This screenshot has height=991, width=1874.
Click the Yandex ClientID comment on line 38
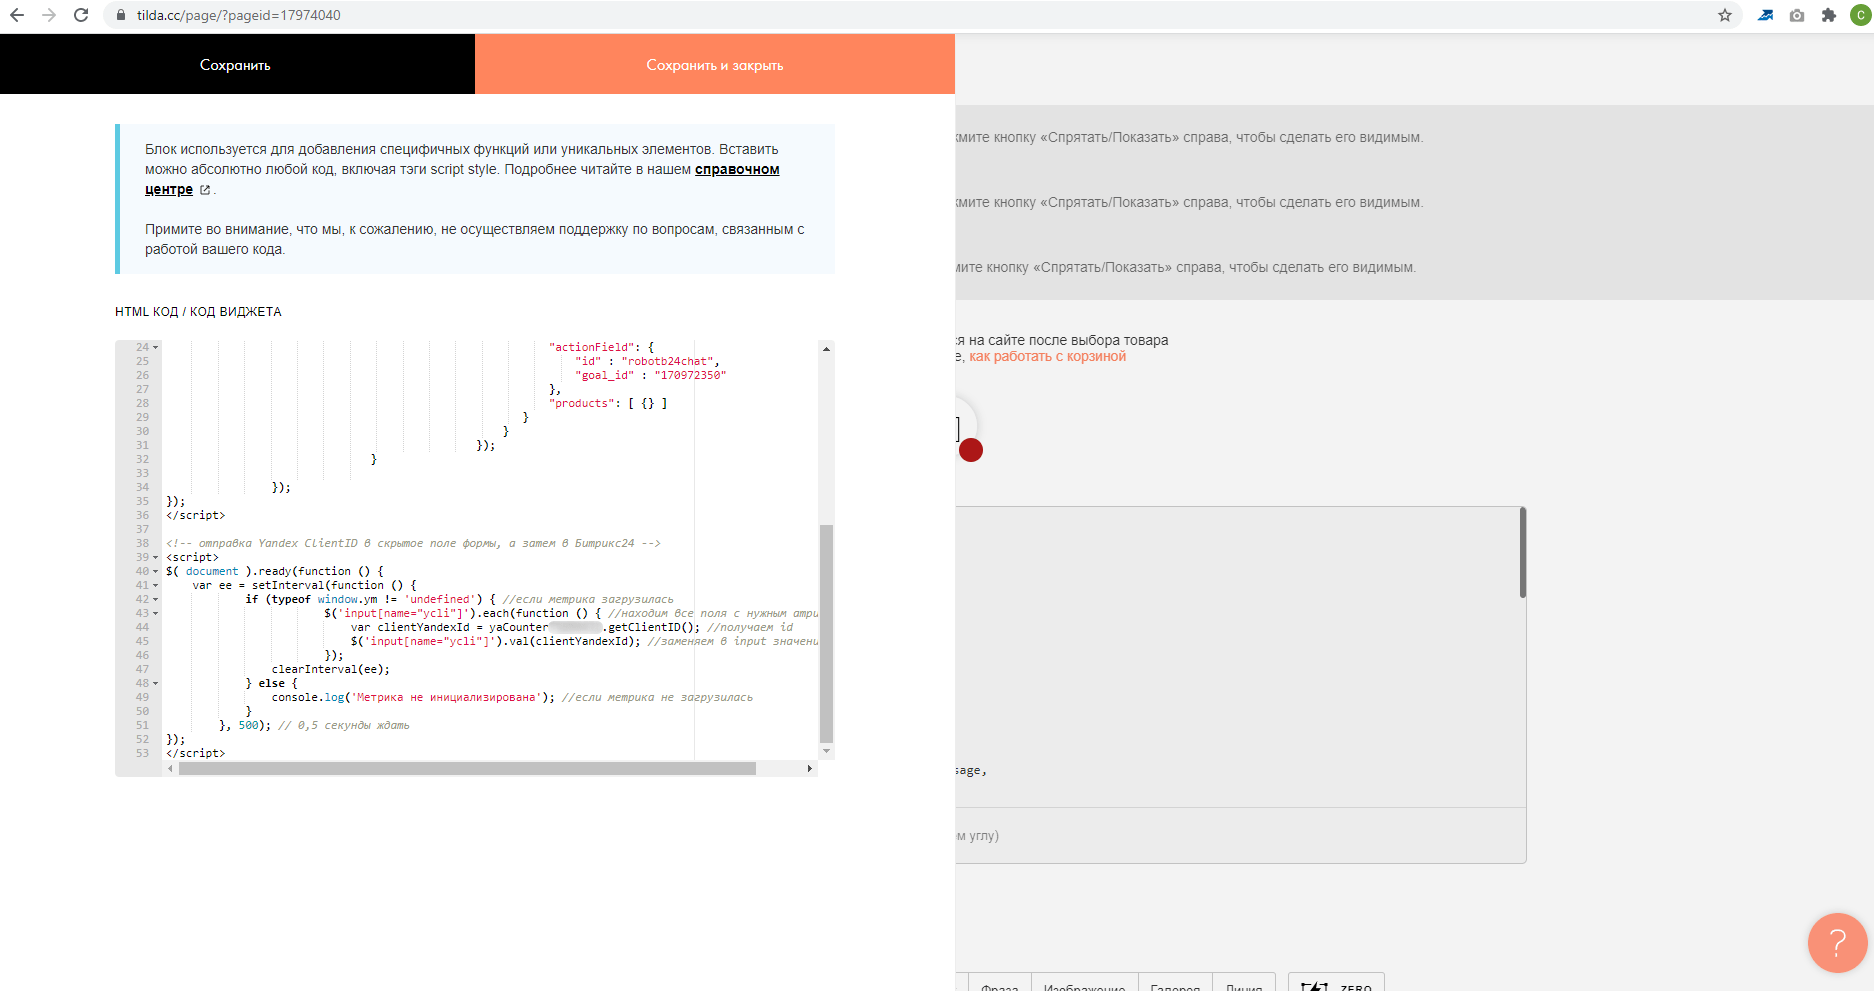point(413,543)
